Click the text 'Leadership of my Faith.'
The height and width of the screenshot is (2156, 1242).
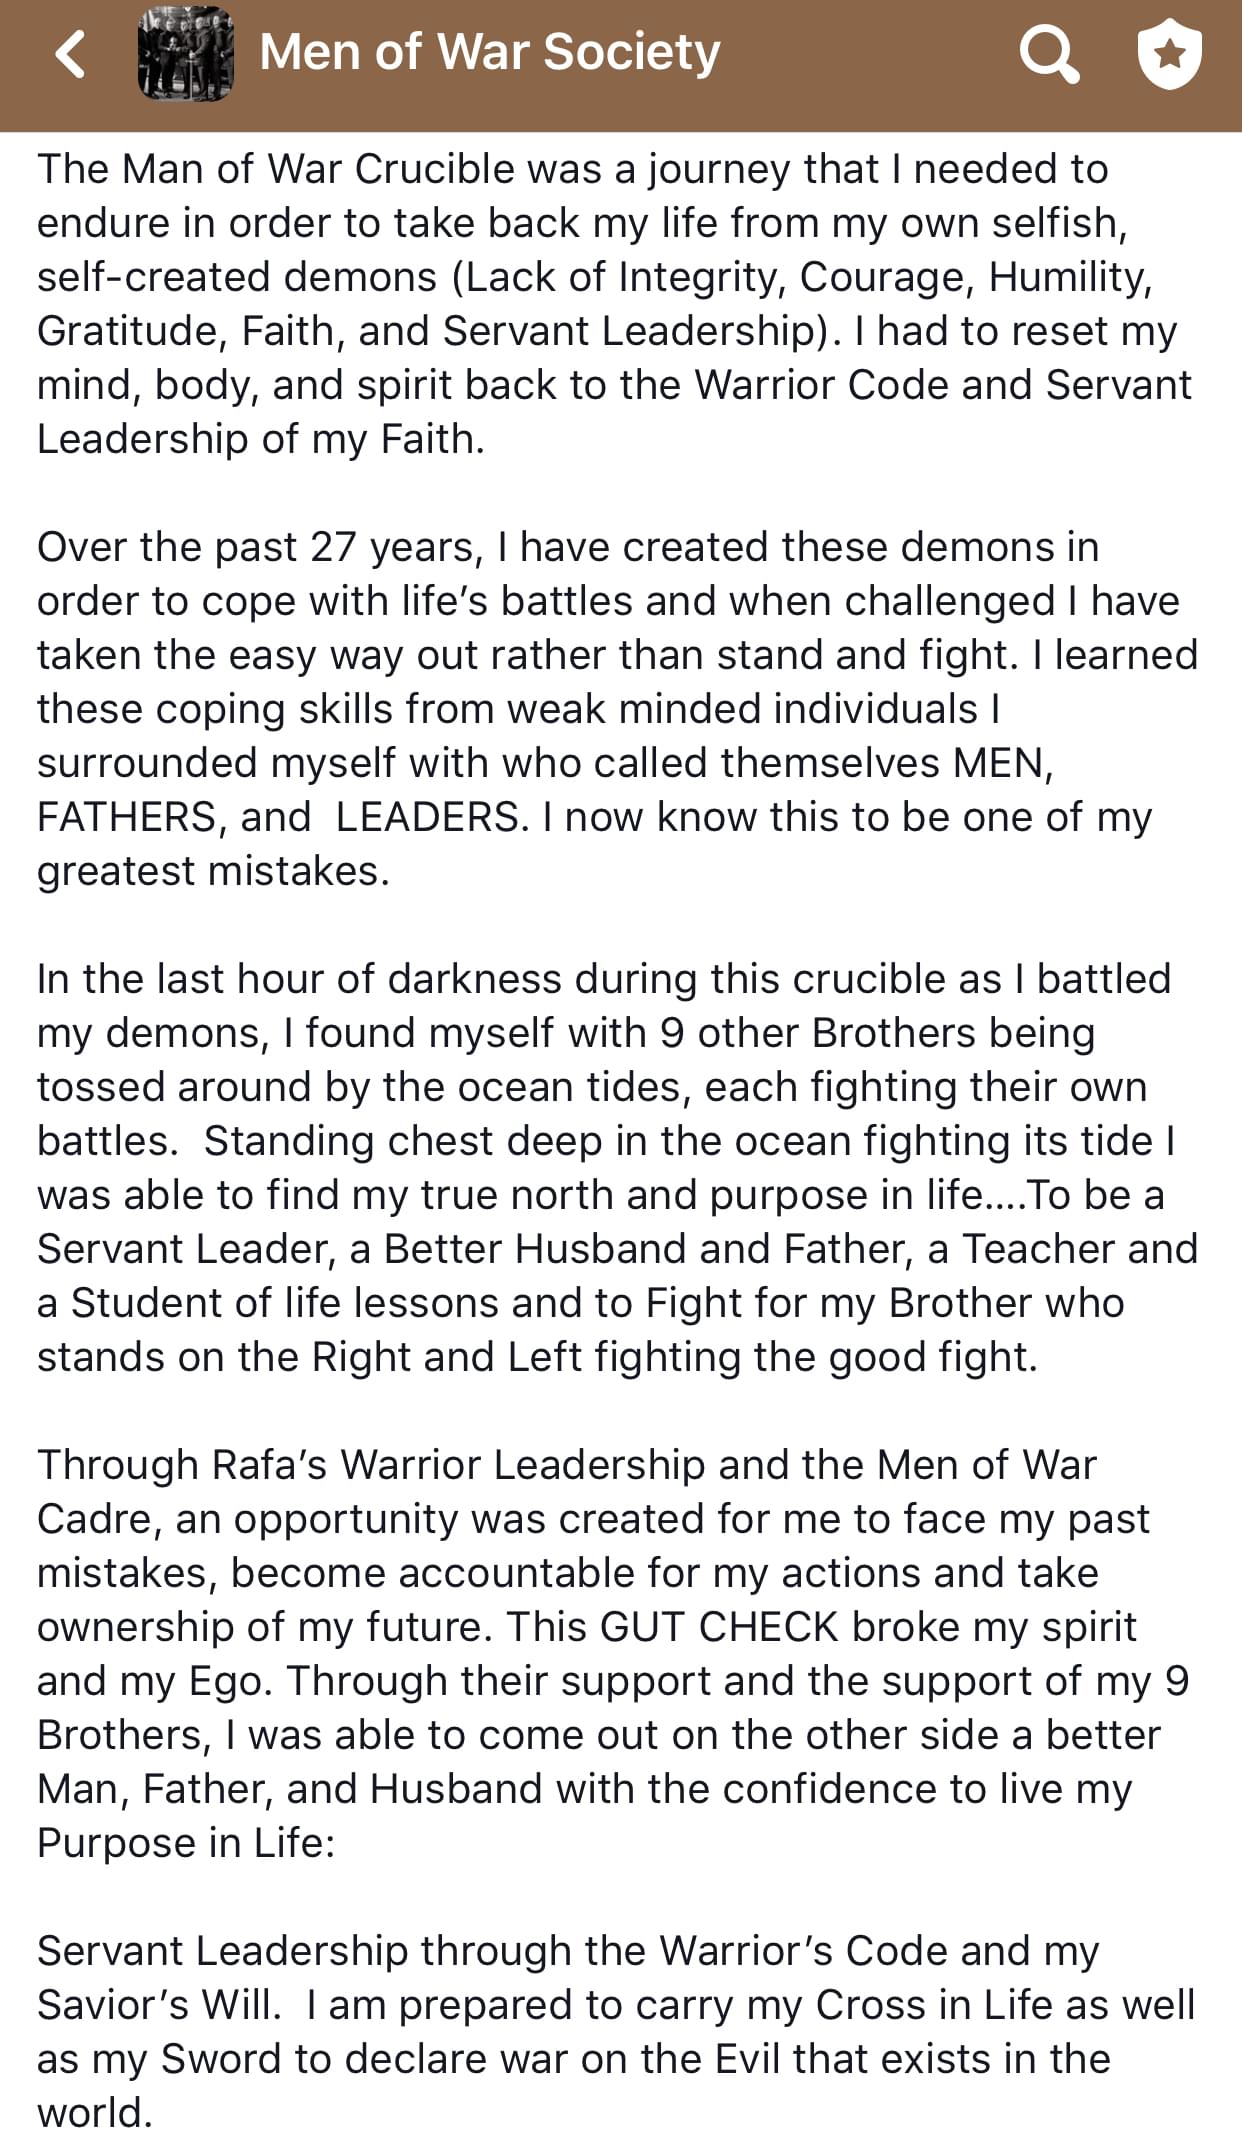tap(261, 439)
